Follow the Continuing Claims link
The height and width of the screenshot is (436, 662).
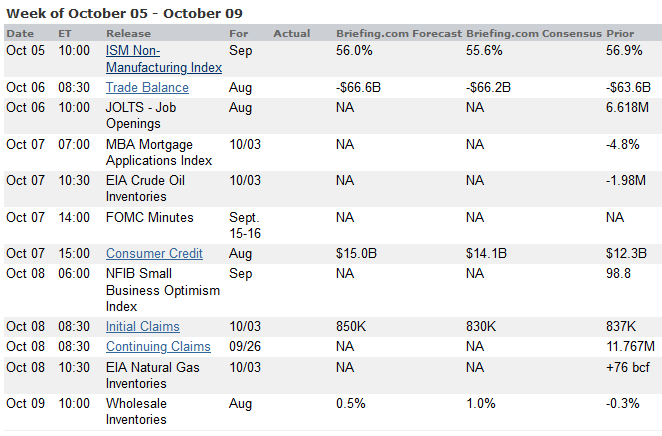pyautogui.click(x=158, y=347)
